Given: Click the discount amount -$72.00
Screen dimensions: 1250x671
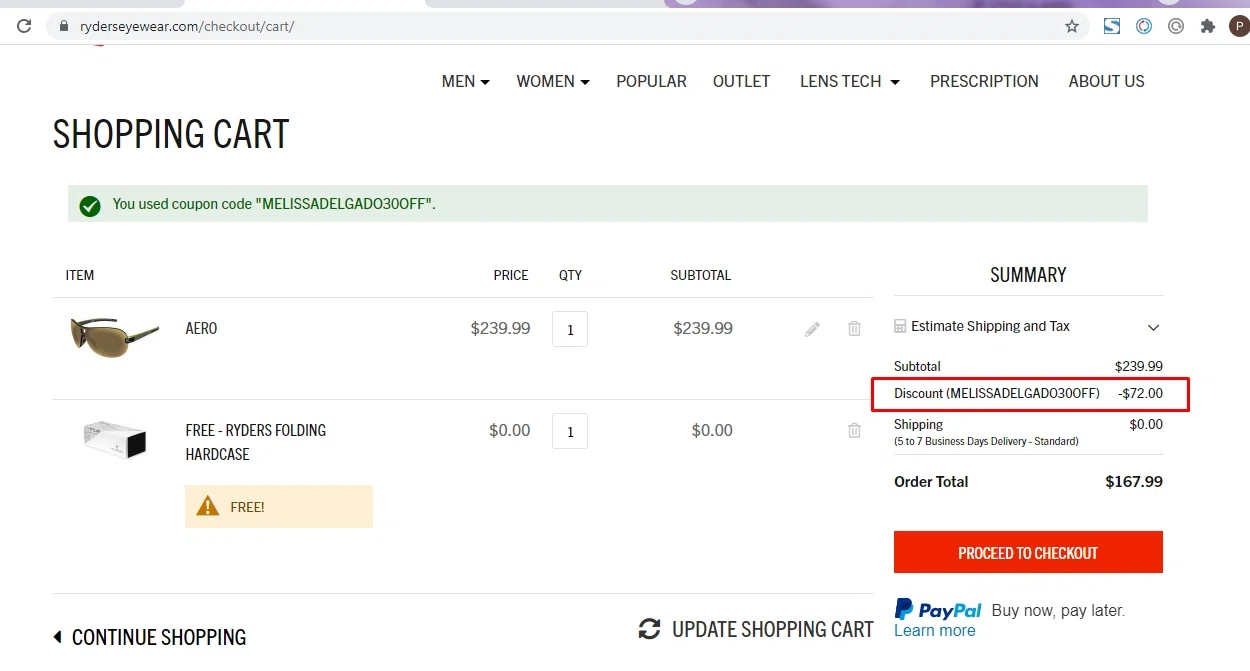Looking at the screenshot, I should coord(1140,394).
